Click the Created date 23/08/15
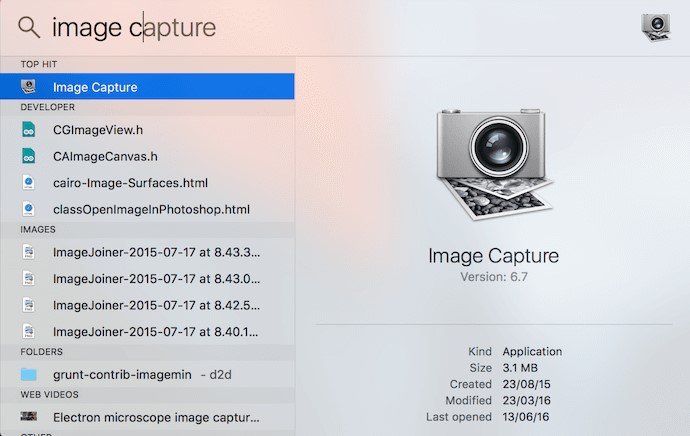The image size is (690, 436). 526,384
